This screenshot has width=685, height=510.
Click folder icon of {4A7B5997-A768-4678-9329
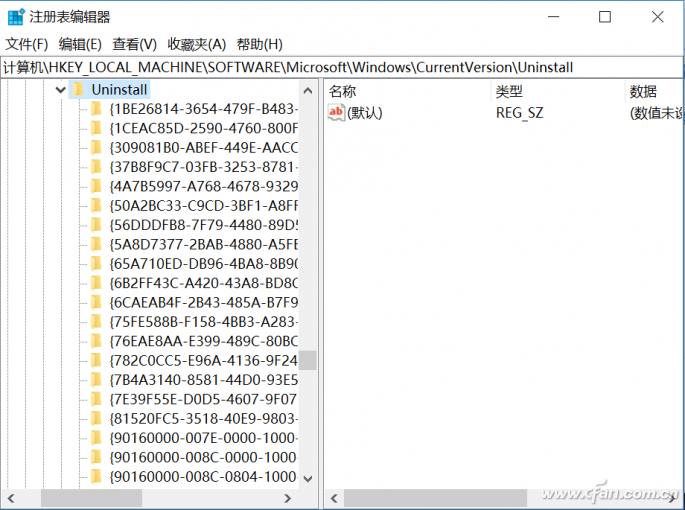click(97, 186)
